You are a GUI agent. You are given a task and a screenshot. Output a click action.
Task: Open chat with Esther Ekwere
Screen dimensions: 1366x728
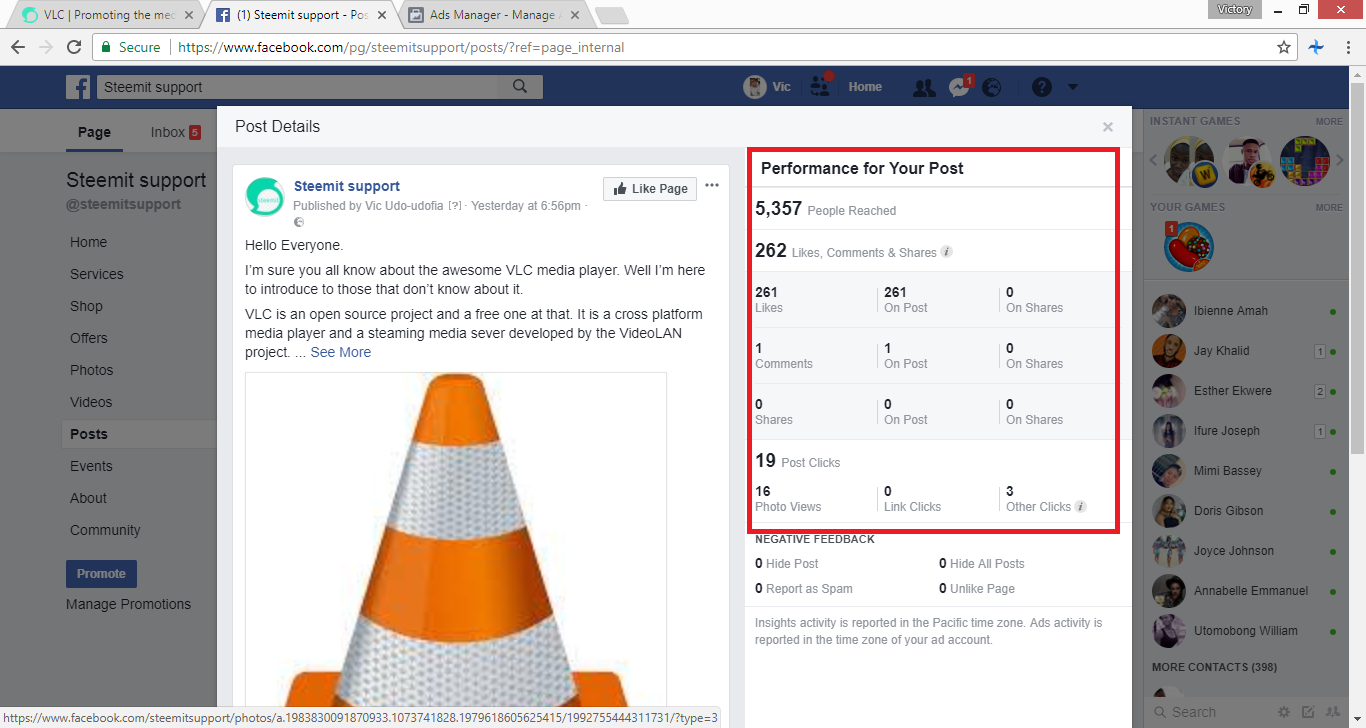pyautogui.click(x=1243, y=391)
